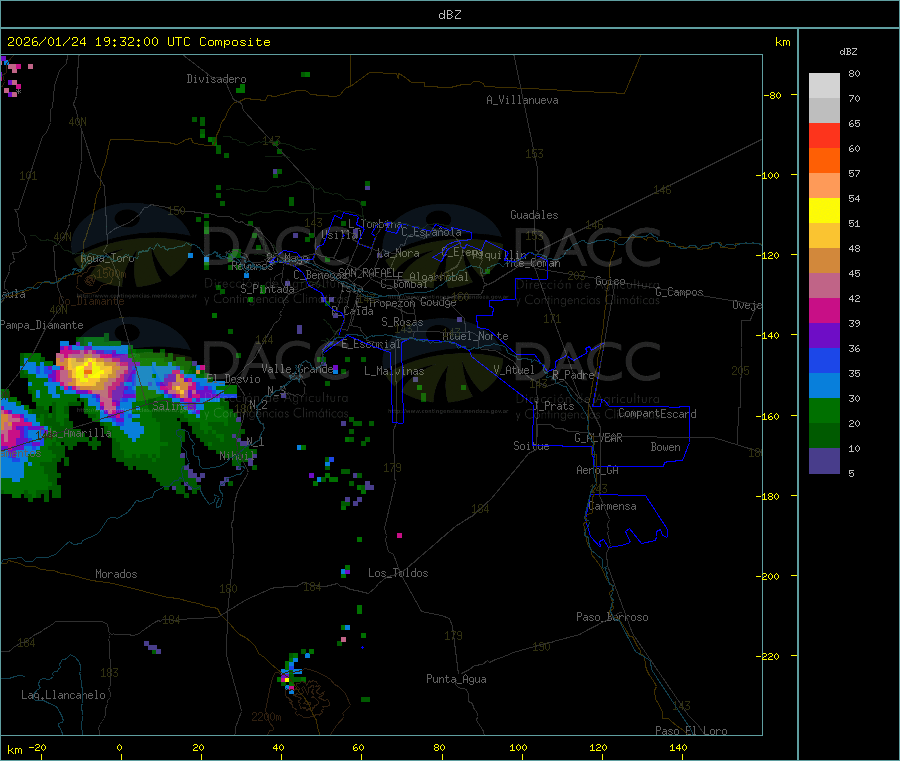900x761 pixels.
Task: Click the G_Campos label
Action: 679,292
